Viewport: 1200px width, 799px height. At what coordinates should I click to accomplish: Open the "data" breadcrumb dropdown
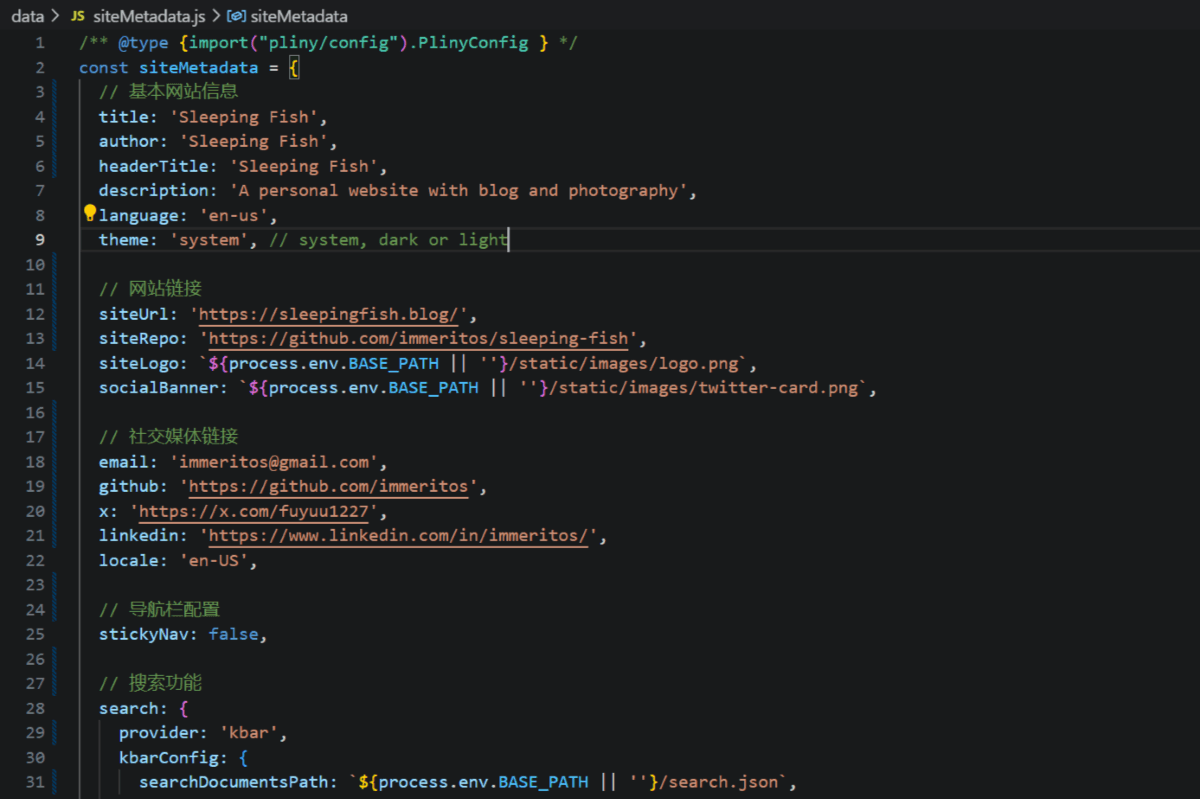27,16
